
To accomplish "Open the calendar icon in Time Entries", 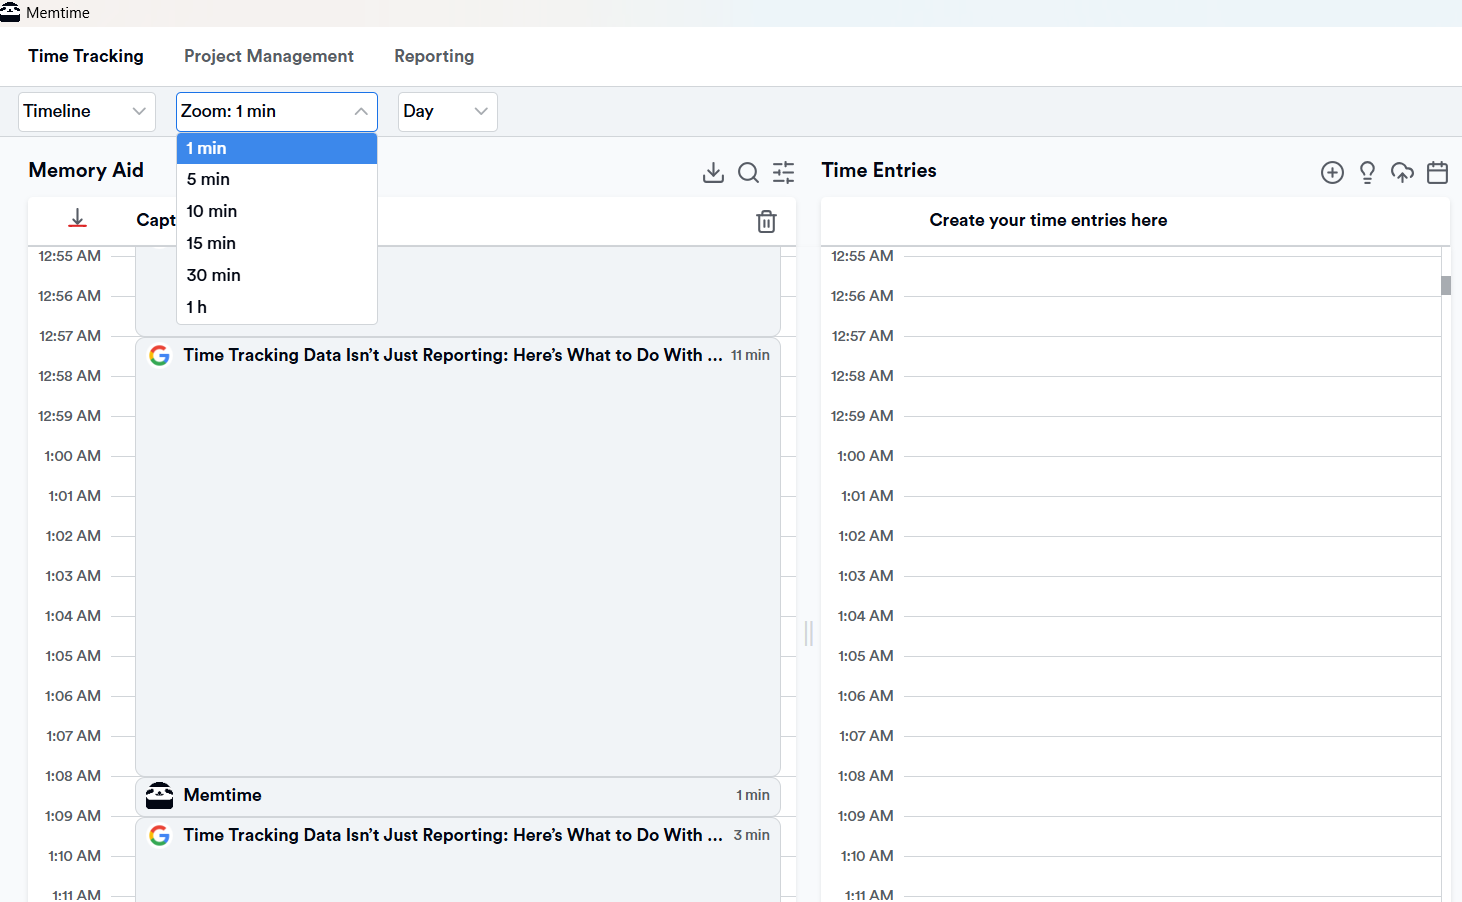I will click(x=1437, y=172).
